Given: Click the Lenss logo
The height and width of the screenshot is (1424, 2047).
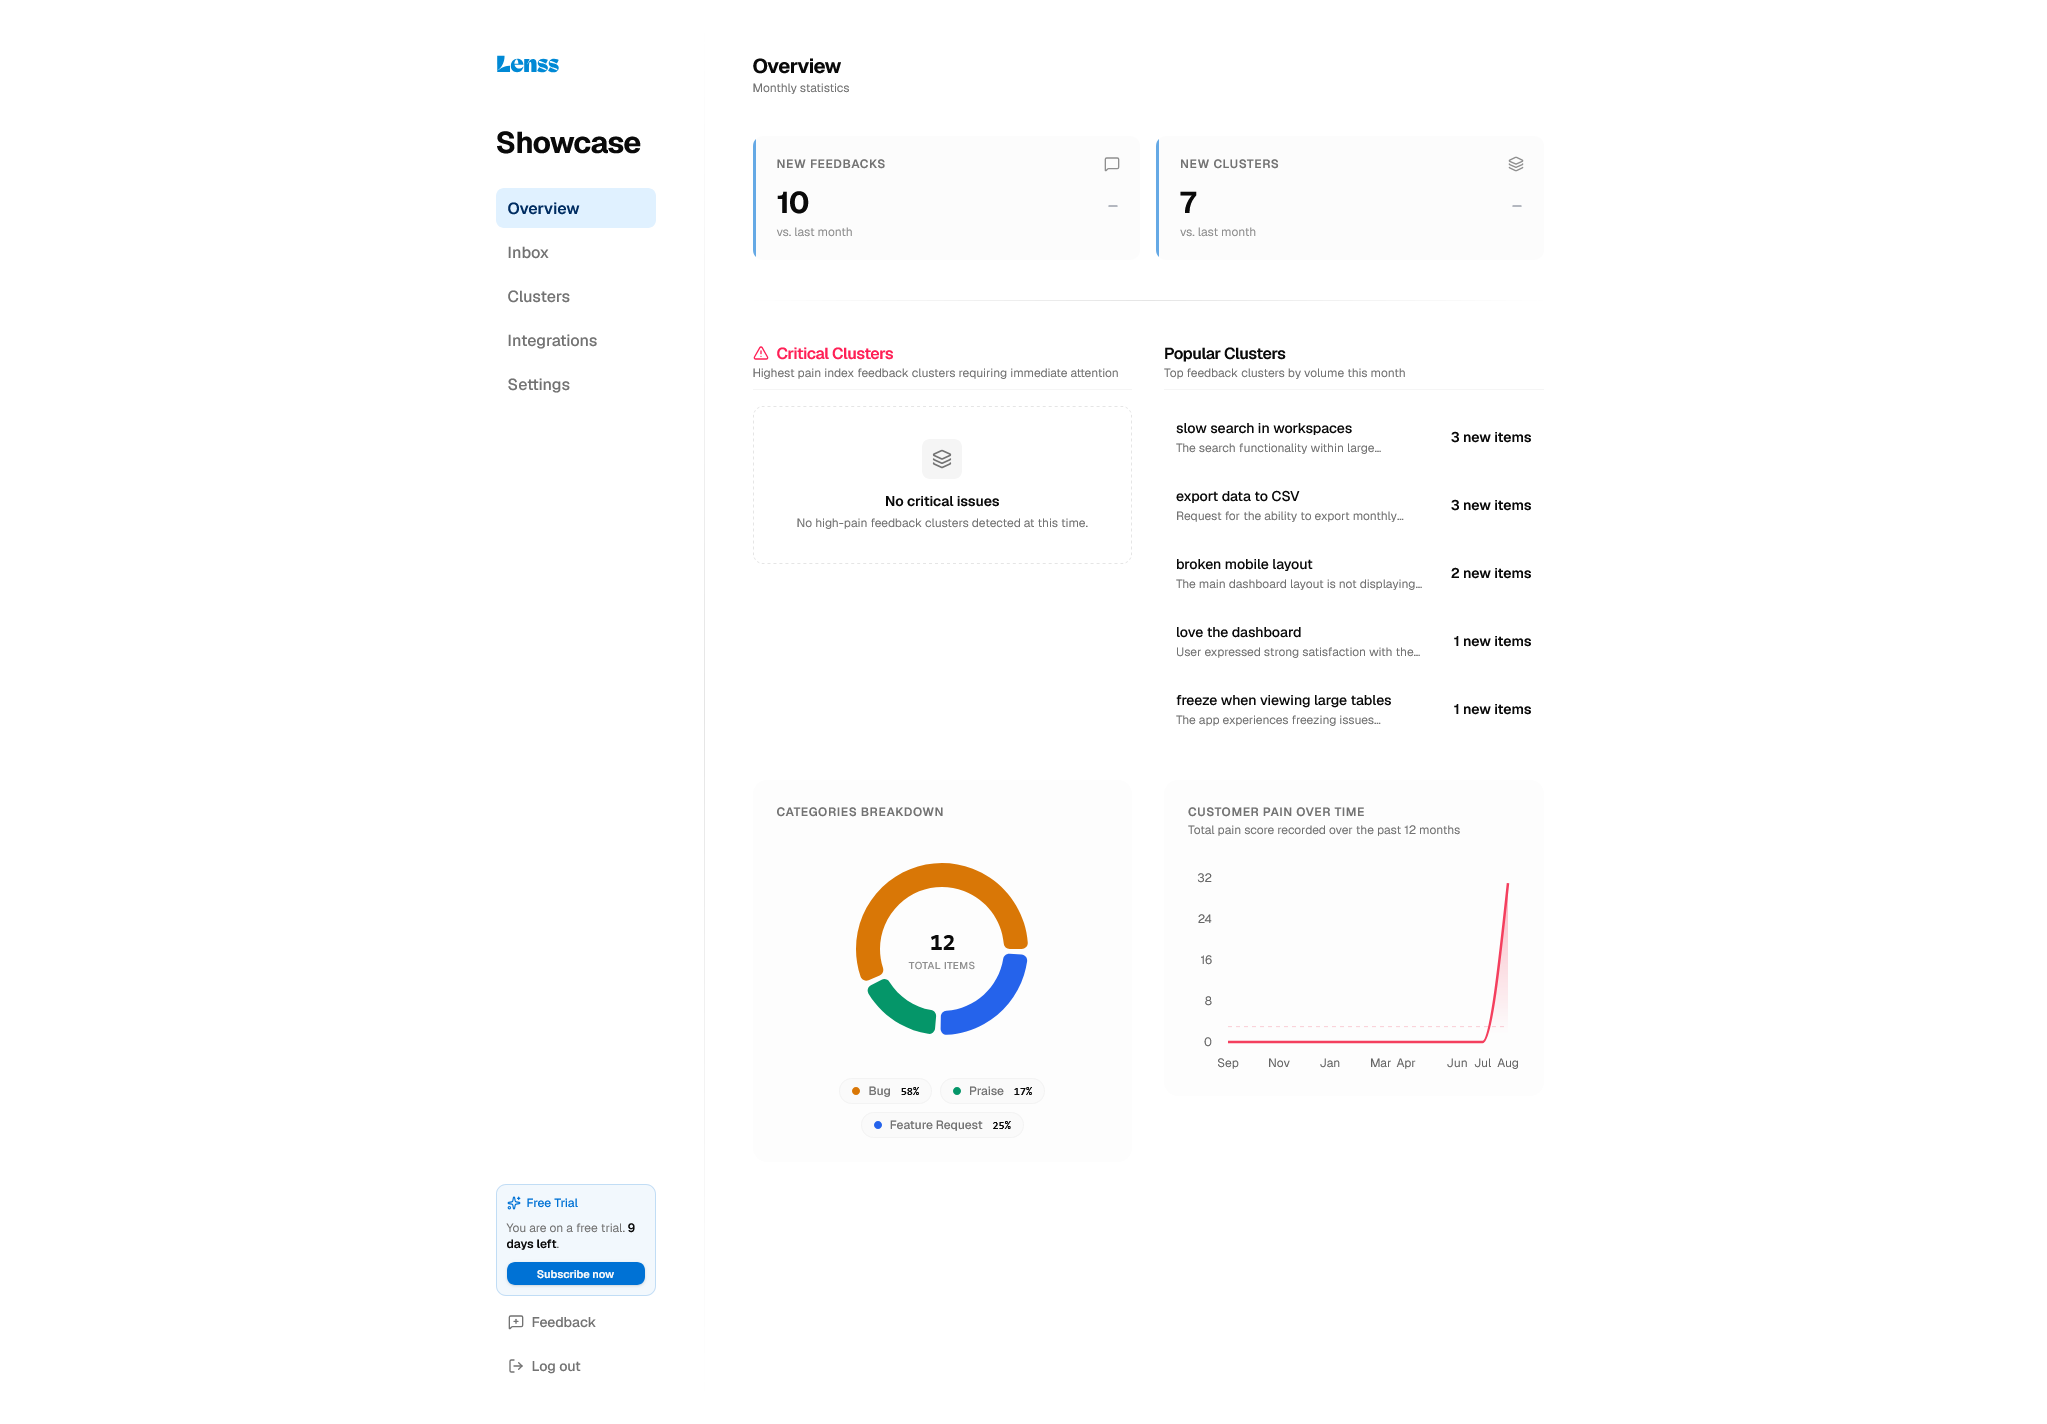Looking at the screenshot, I should 527,64.
